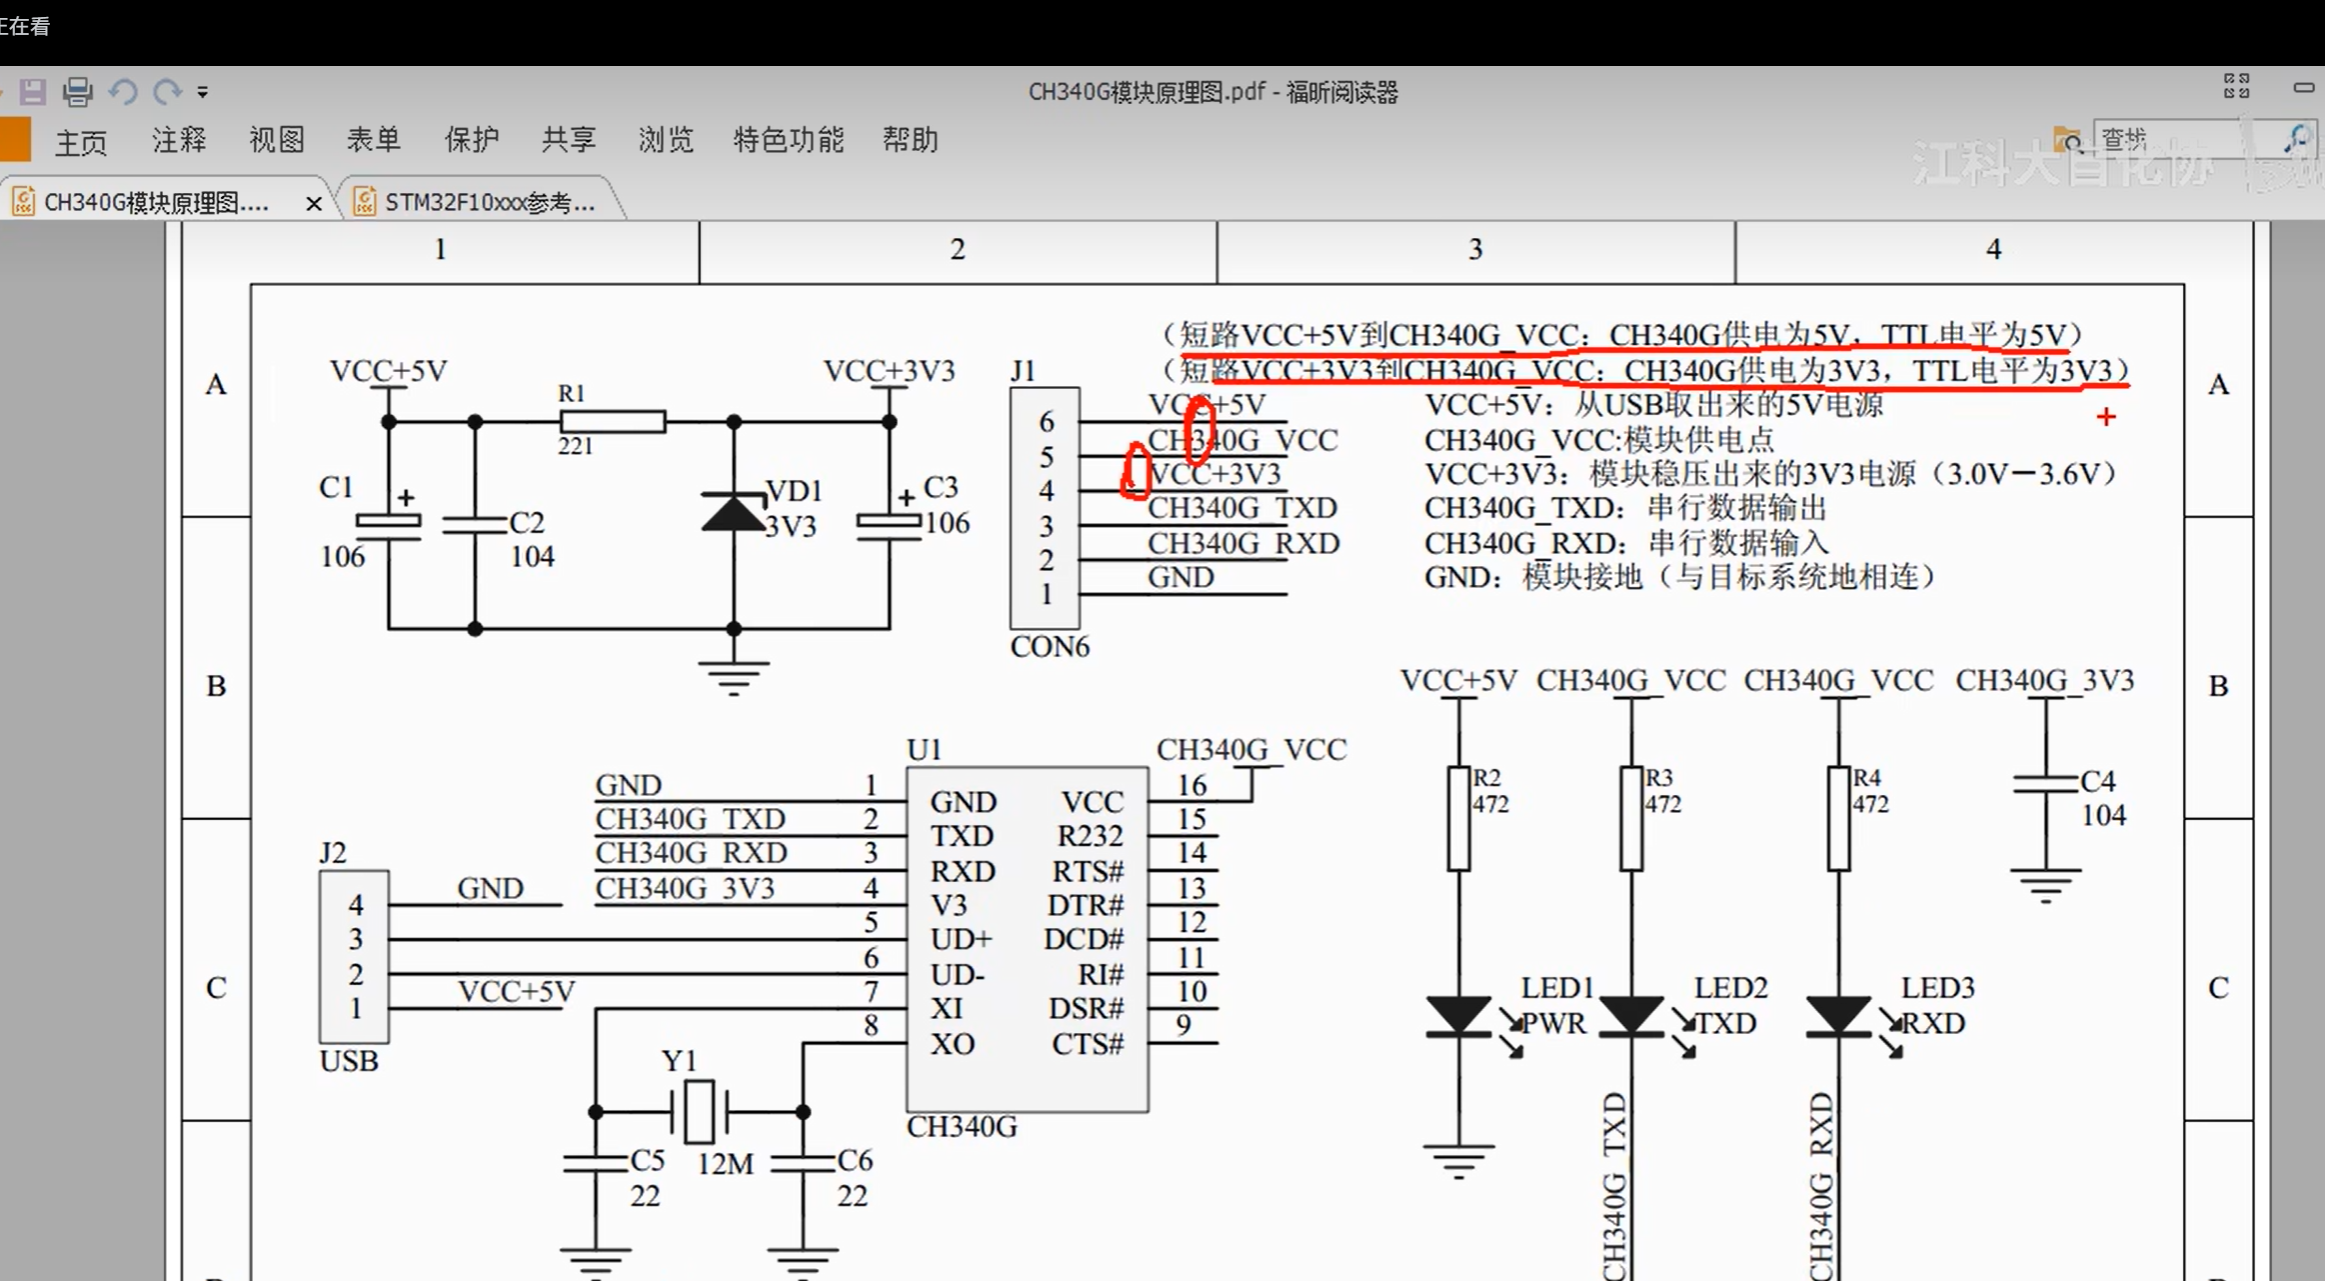Viewport: 2325px width, 1281px height.
Task: Click the folder search icon beside find box
Action: coord(2067,140)
